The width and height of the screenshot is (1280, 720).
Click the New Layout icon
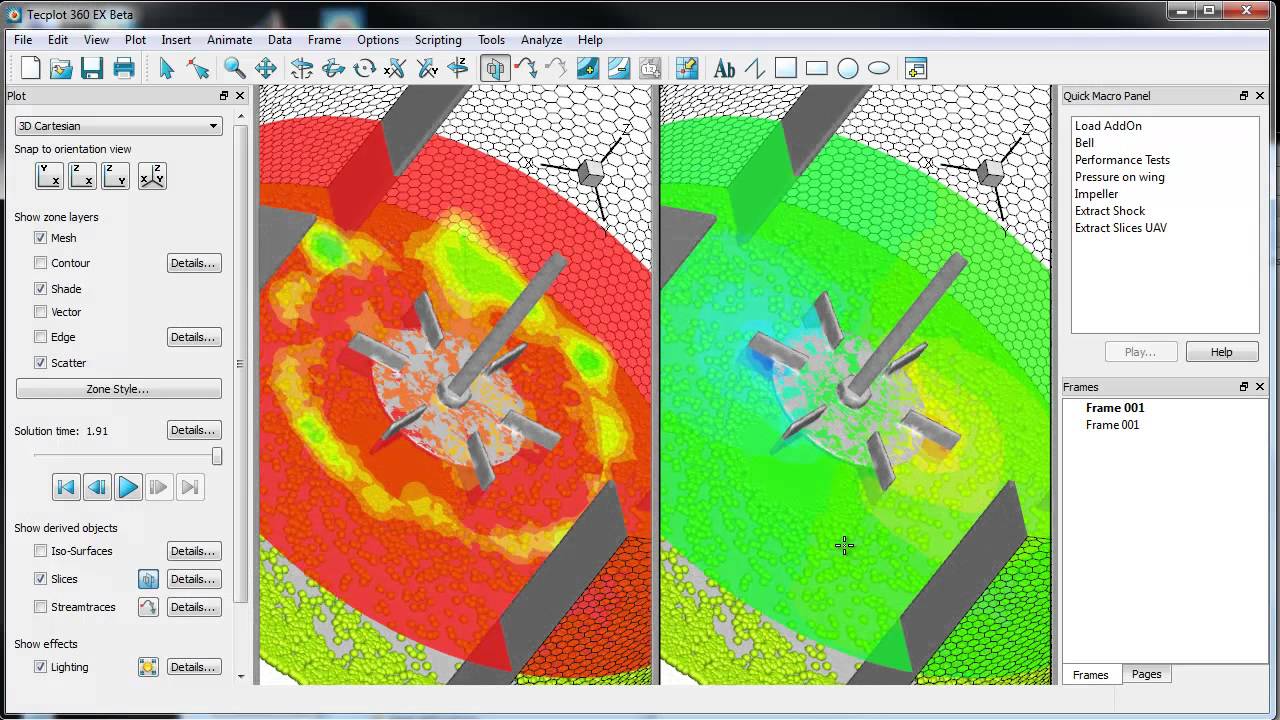[x=31, y=68]
